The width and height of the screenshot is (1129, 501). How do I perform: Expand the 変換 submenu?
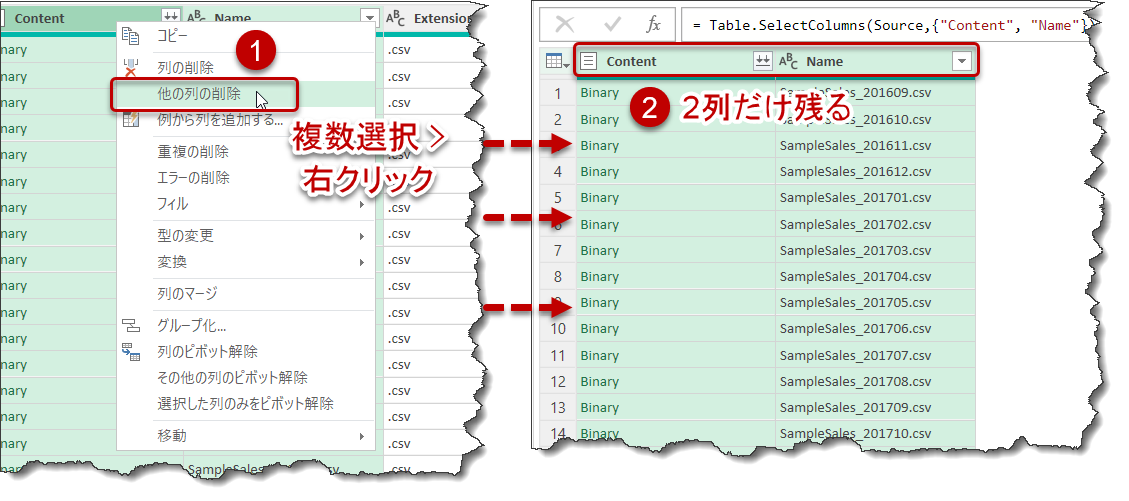(x=246, y=263)
